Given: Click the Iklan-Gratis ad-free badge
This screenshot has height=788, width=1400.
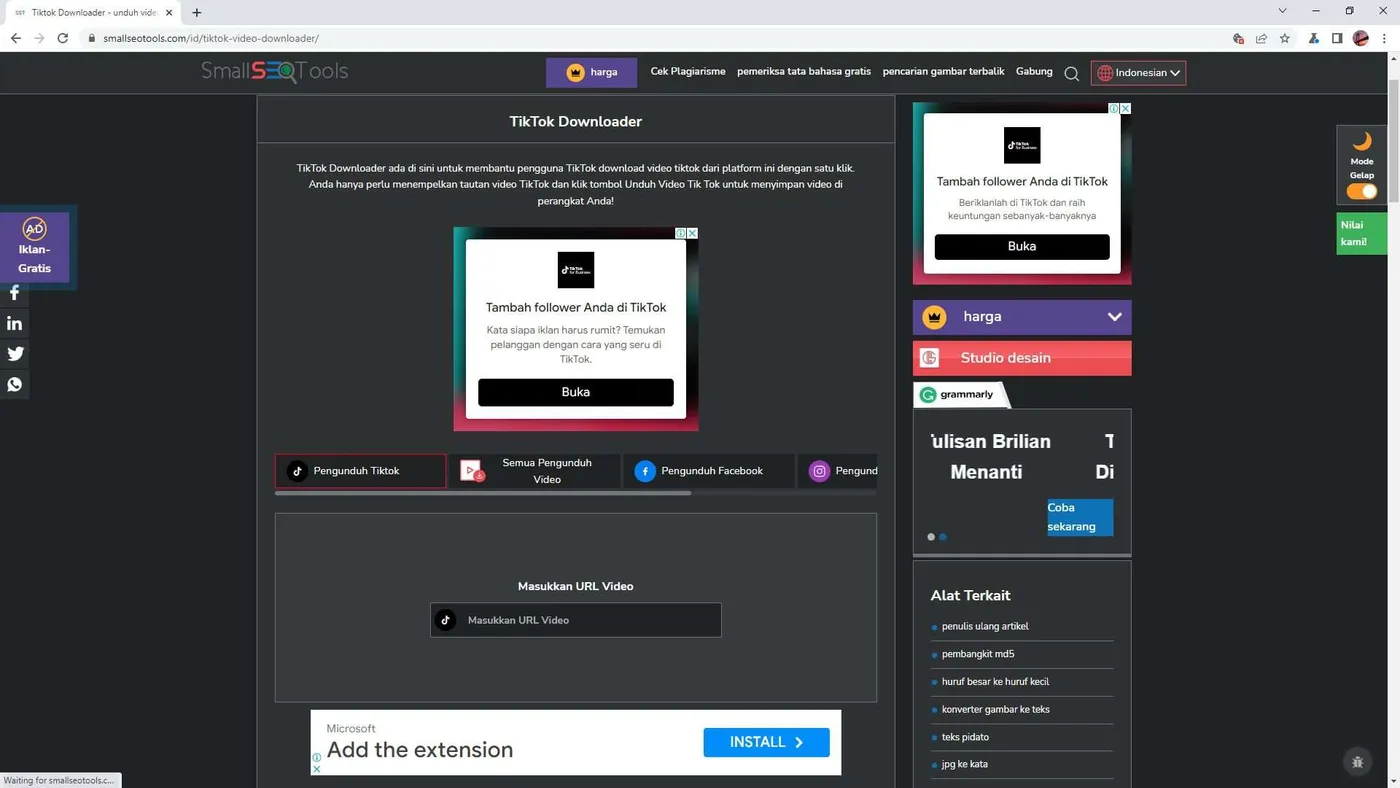Looking at the screenshot, I should [x=34, y=246].
